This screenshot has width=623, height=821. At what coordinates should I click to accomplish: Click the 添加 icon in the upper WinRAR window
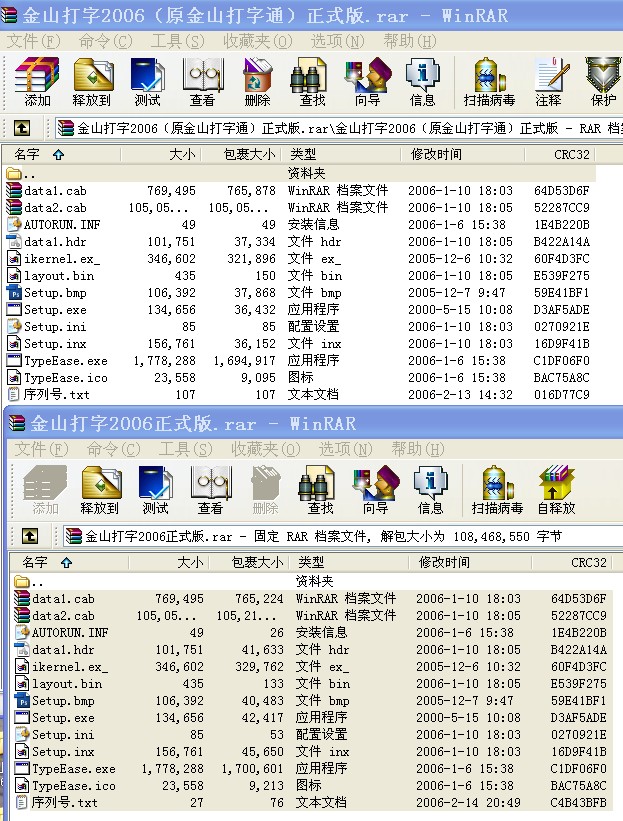coord(37,82)
